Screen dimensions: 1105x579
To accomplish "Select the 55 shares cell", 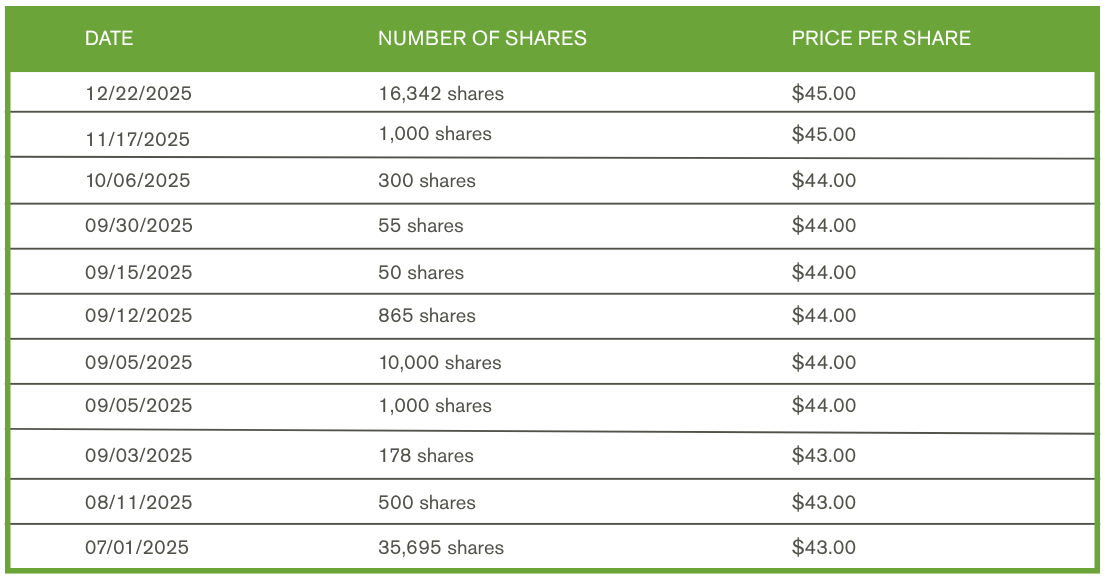I will click(x=421, y=226).
